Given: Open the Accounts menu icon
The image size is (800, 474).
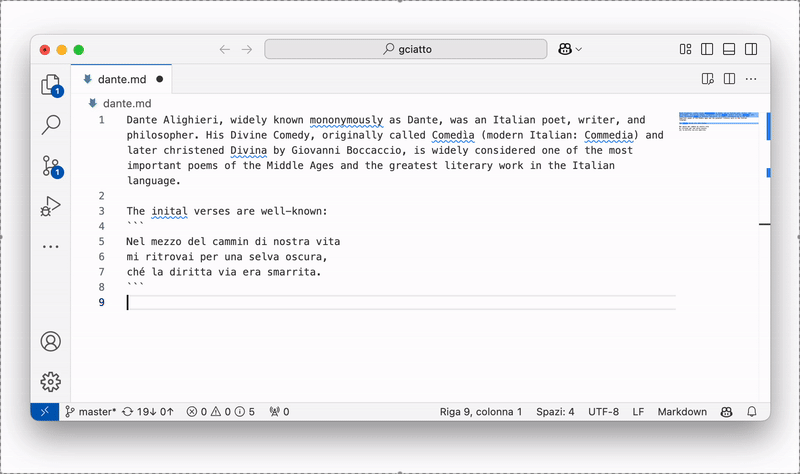Looking at the screenshot, I should (x=51, y=341).
